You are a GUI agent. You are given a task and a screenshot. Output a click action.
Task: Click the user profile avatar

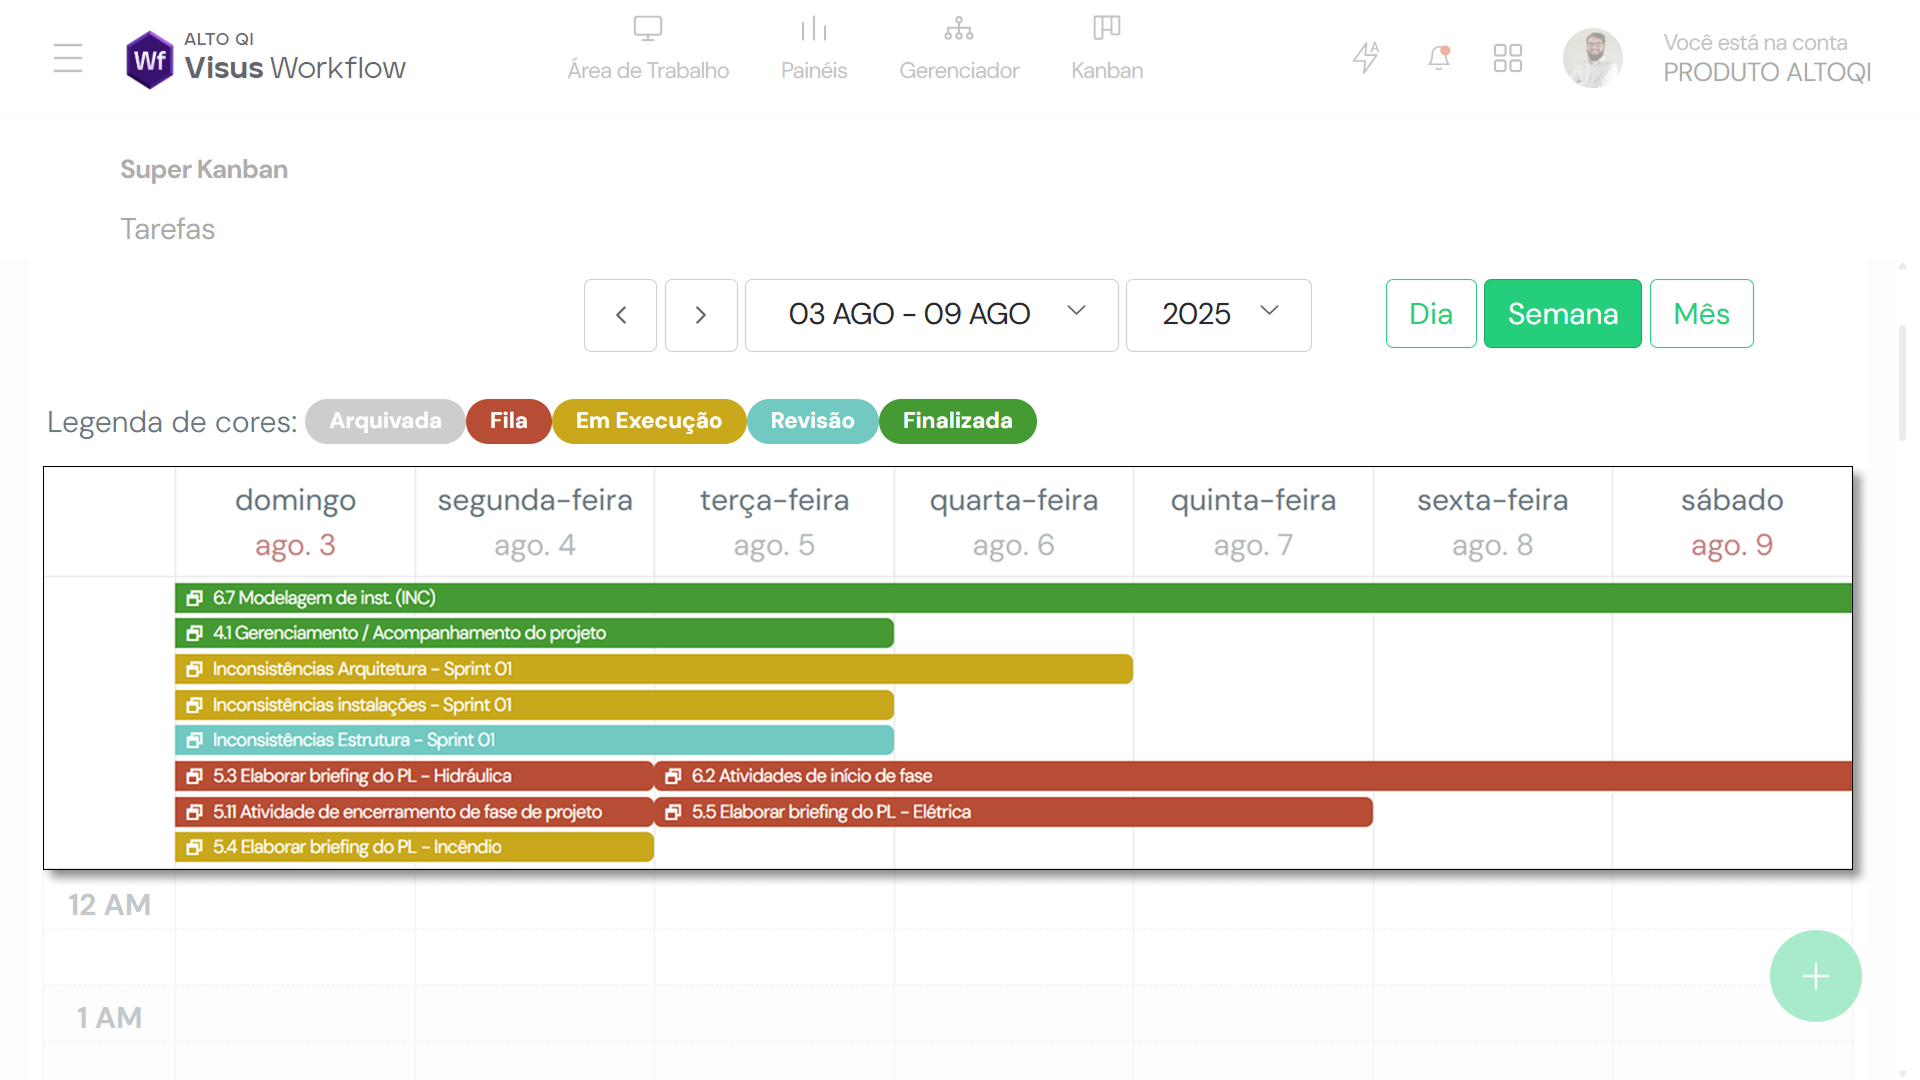click(1592, 58)
